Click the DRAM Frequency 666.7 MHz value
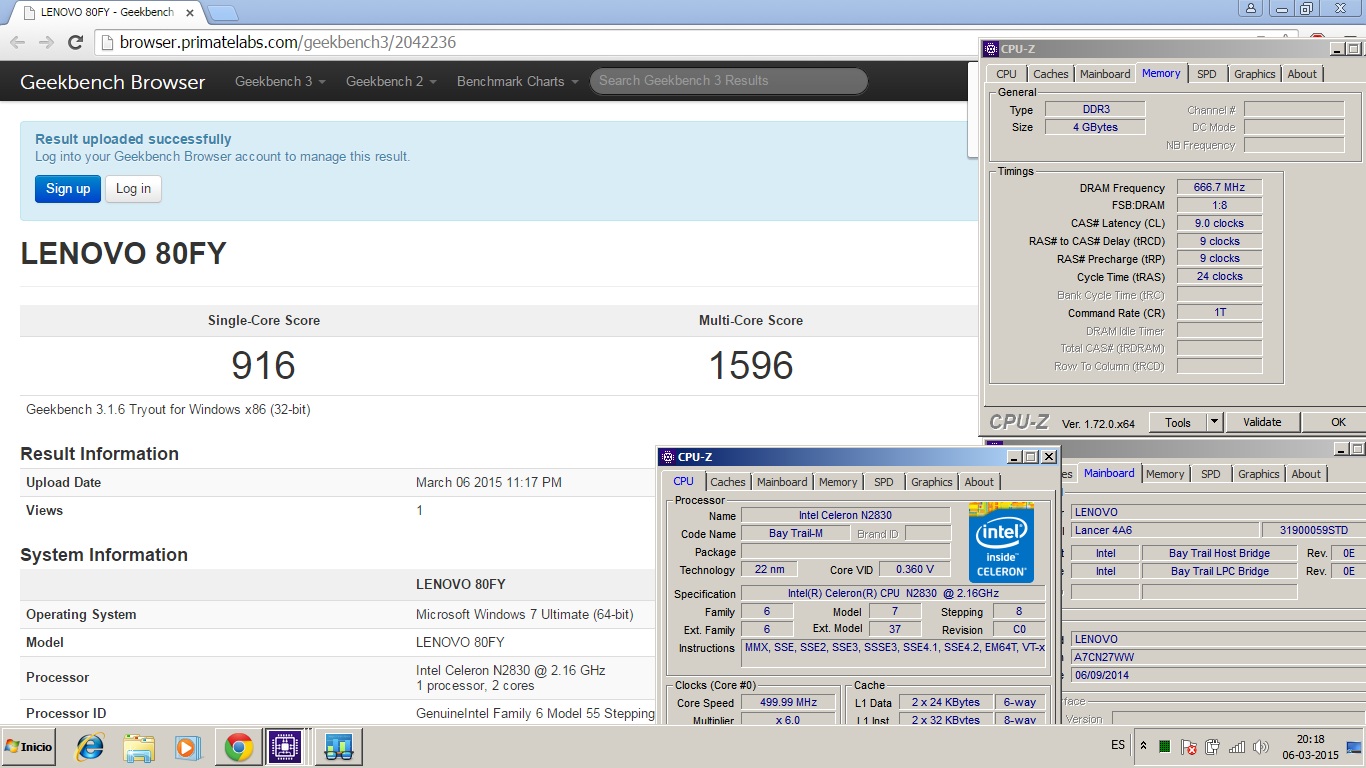1366x768 pixels. (x=1219, y=187)
